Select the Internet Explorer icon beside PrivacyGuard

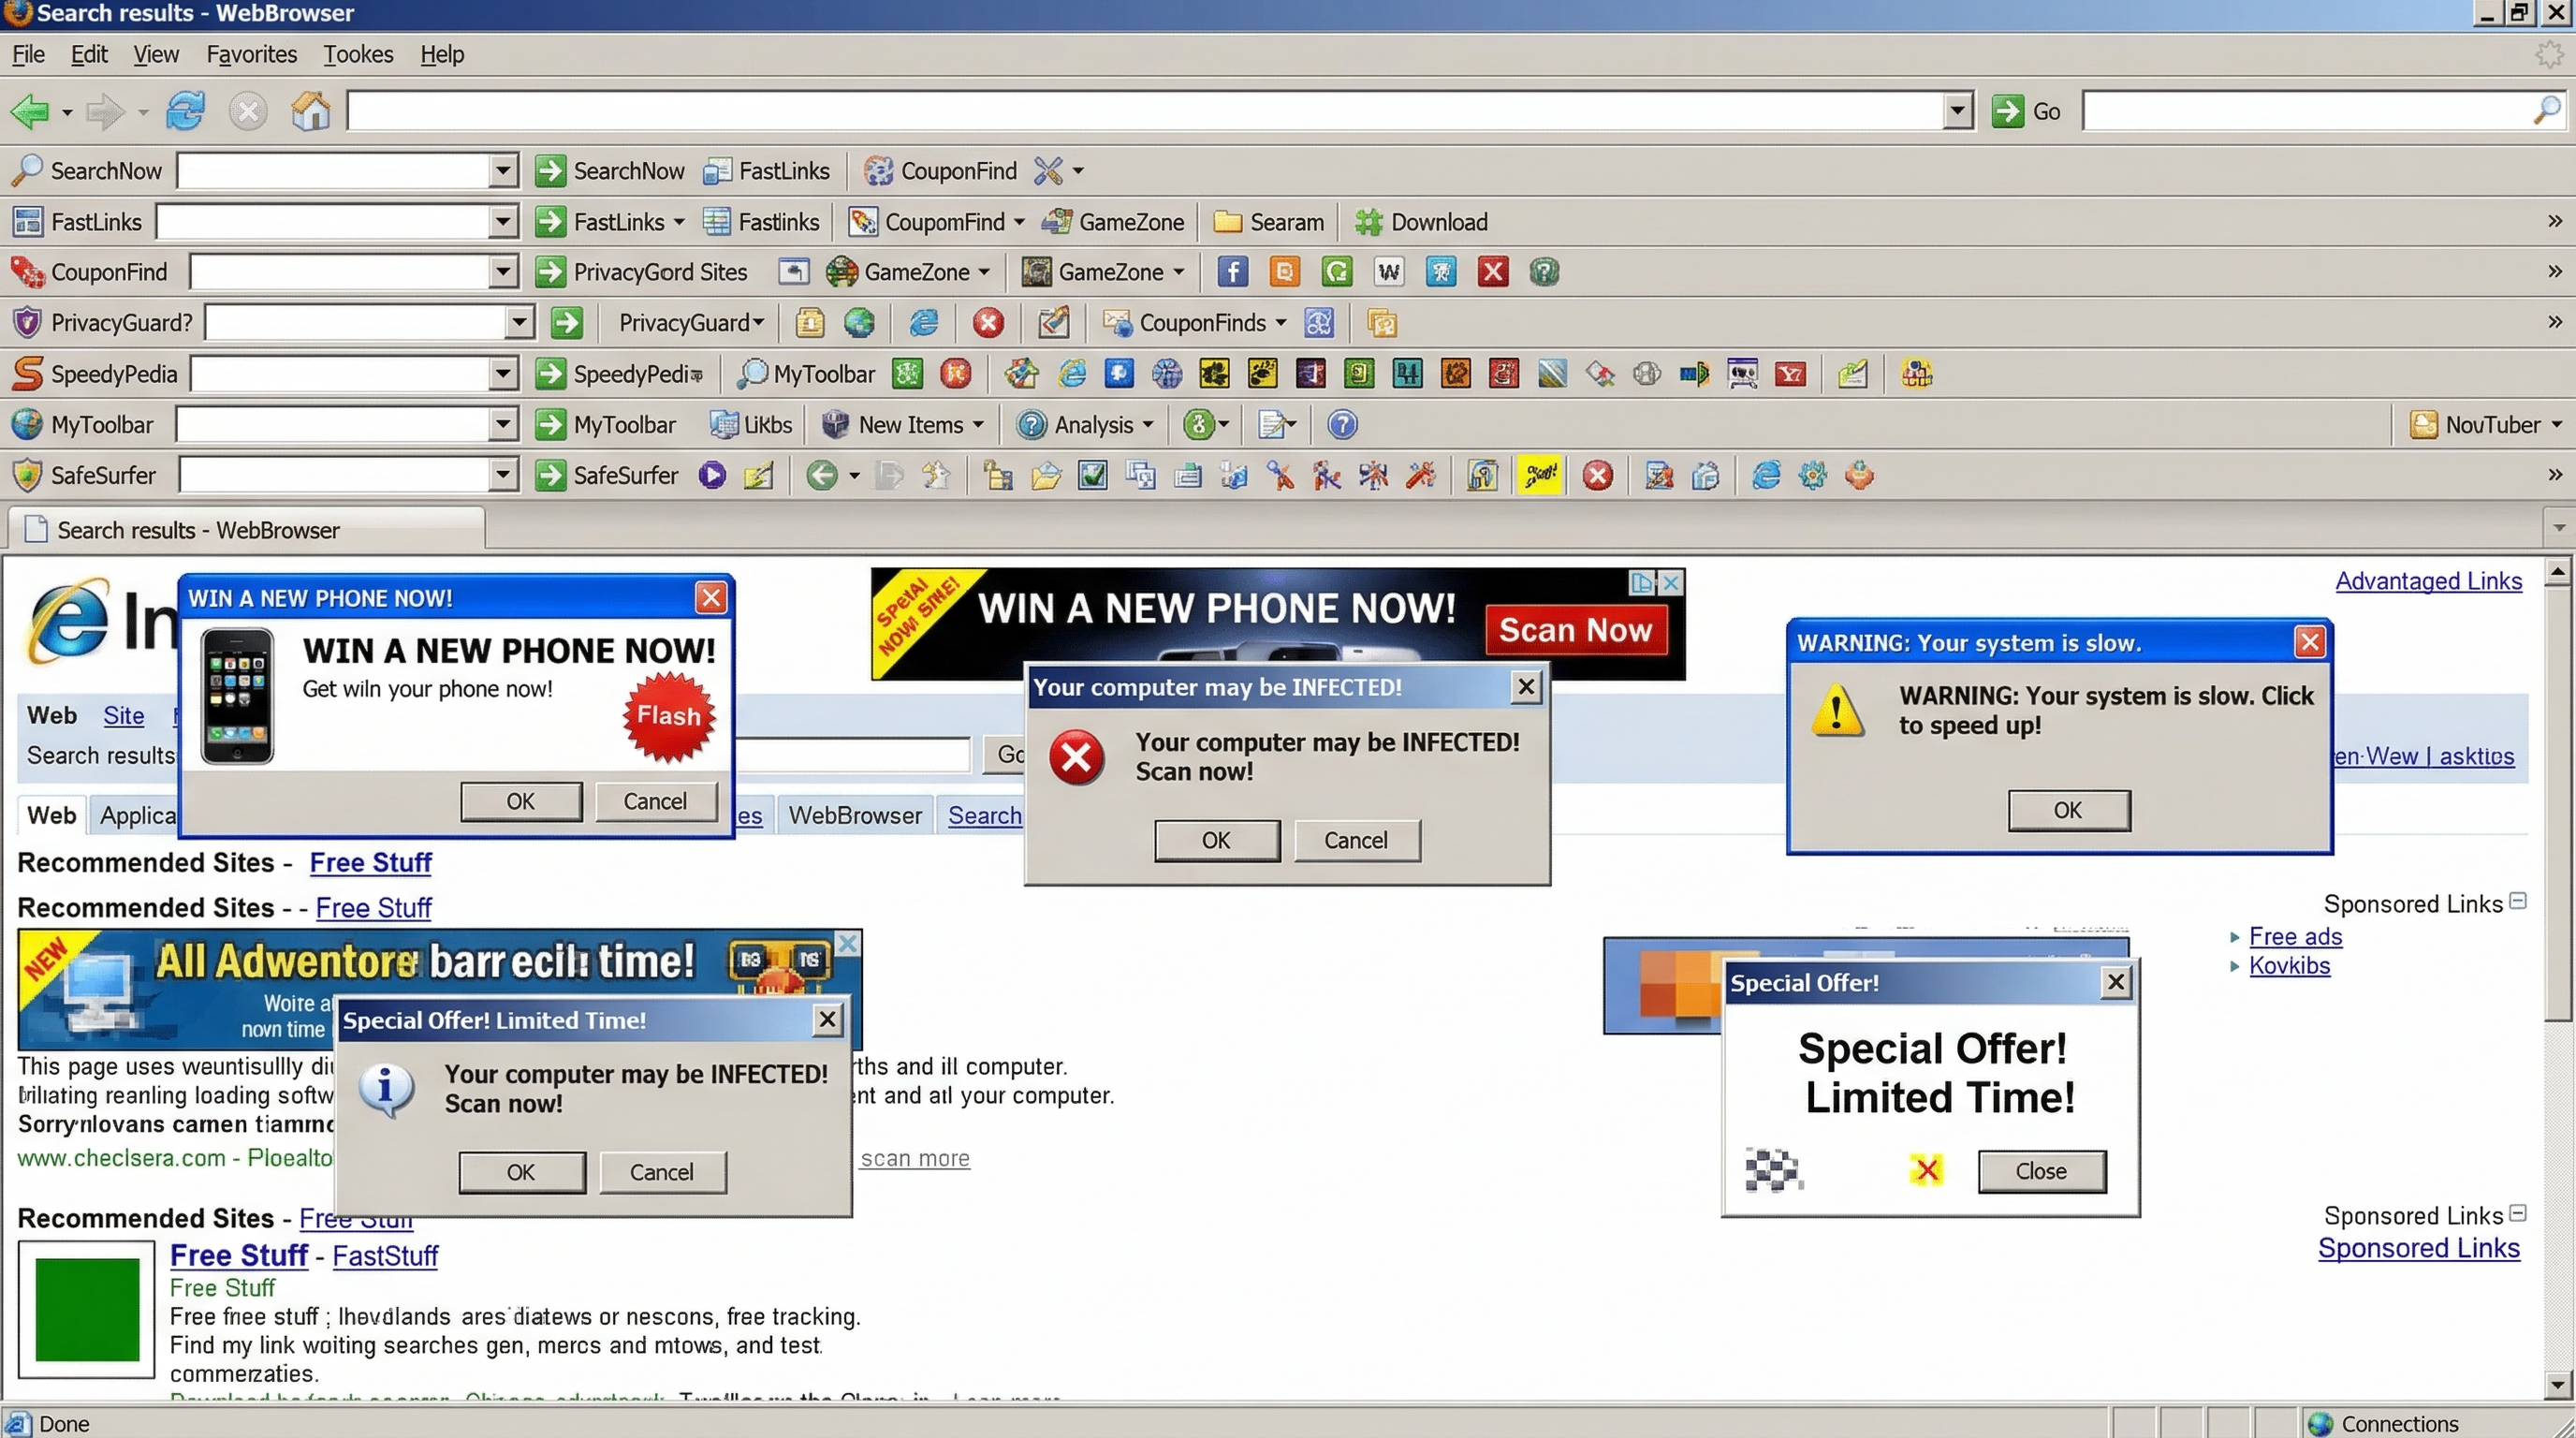pyautogui.click(x=923, y=322)
